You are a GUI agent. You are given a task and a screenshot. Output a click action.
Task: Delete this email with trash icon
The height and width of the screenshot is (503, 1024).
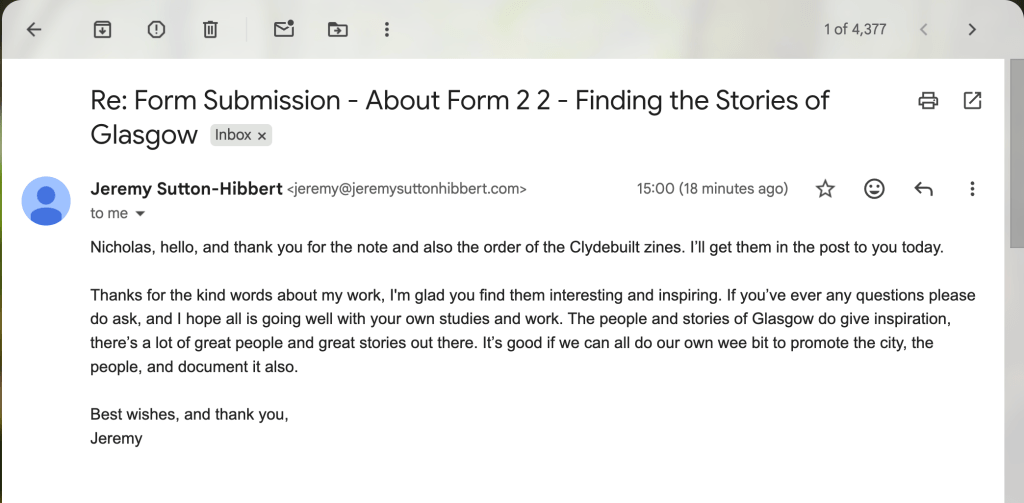210,29
